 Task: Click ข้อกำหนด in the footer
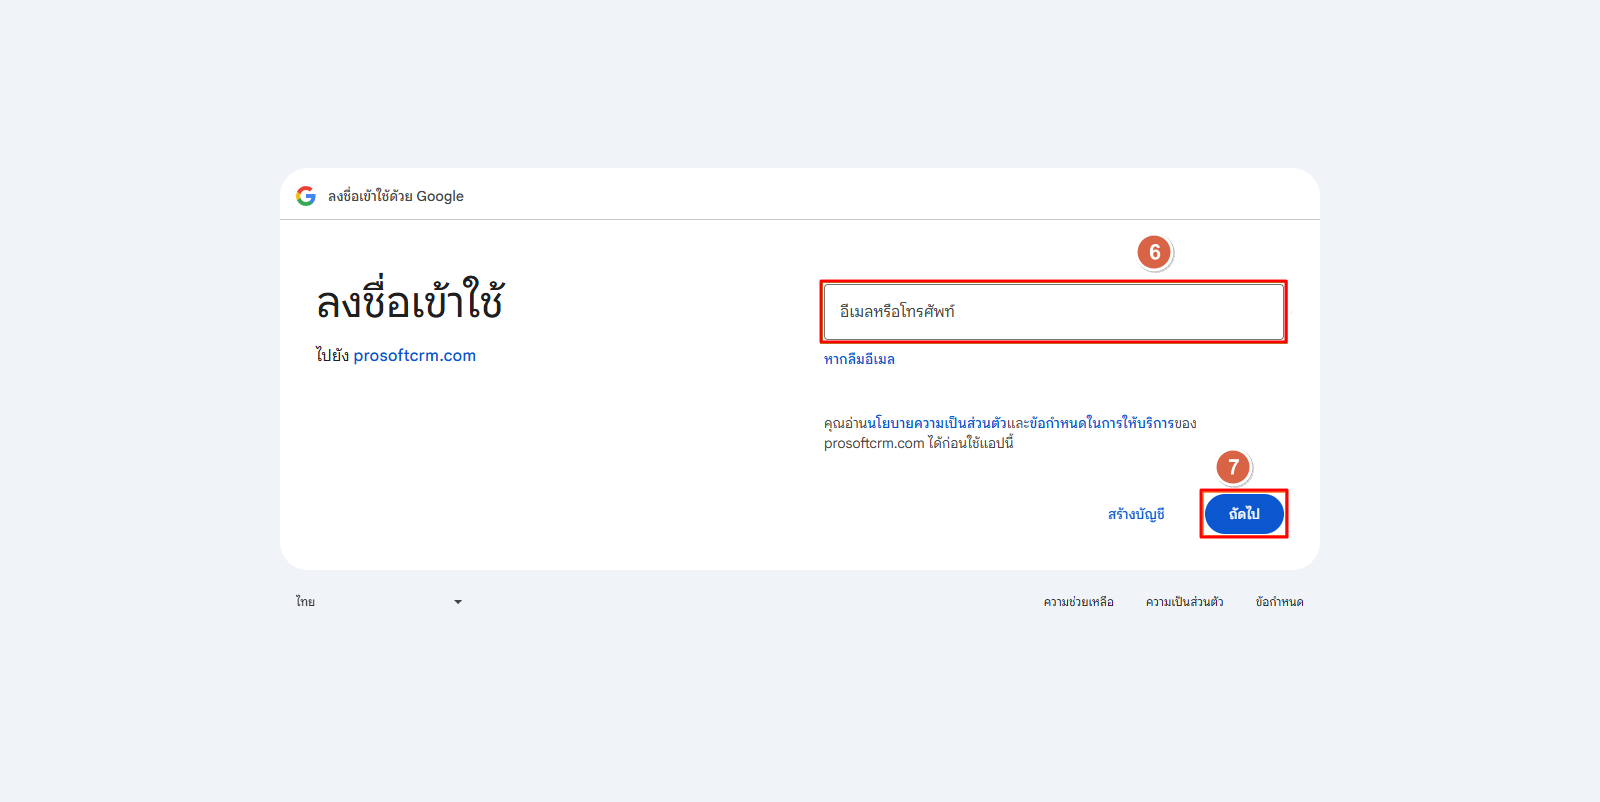1279,602
